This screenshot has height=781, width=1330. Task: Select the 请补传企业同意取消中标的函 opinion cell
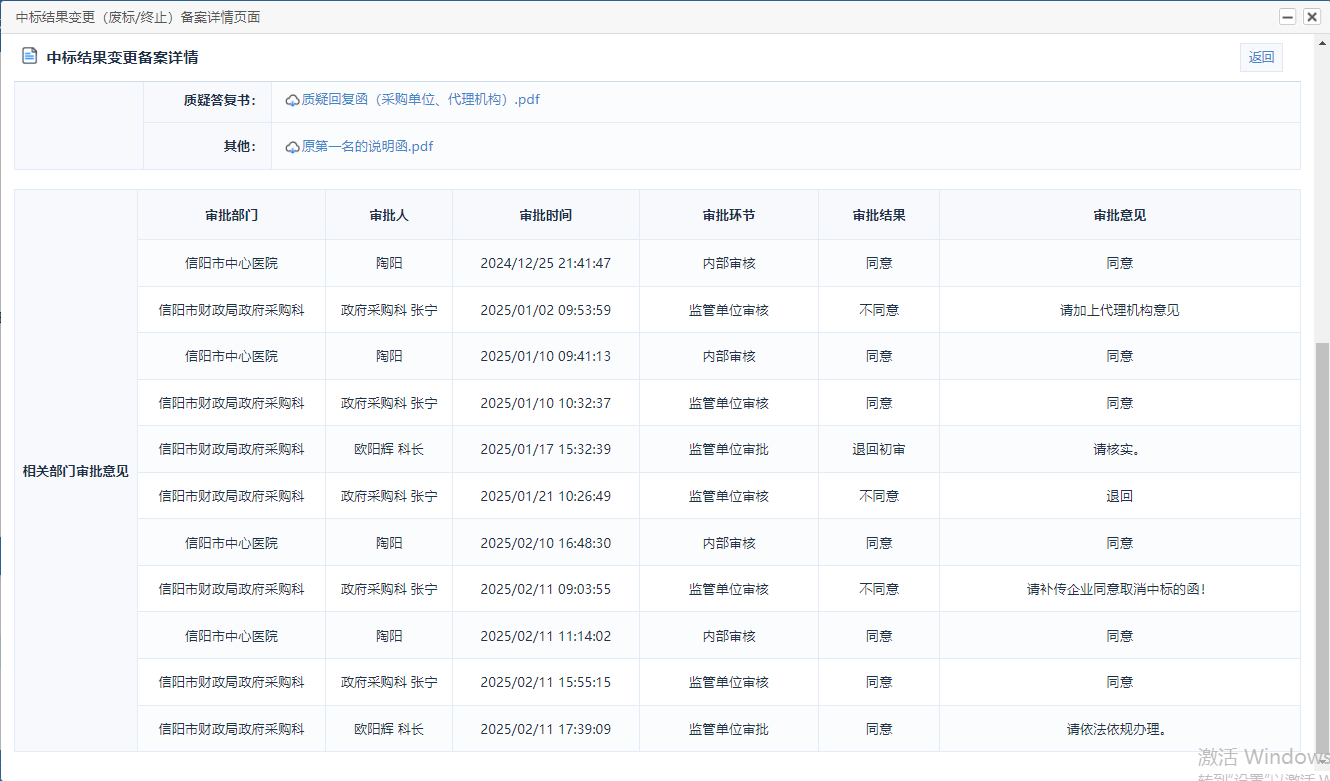pos(1120,589)
